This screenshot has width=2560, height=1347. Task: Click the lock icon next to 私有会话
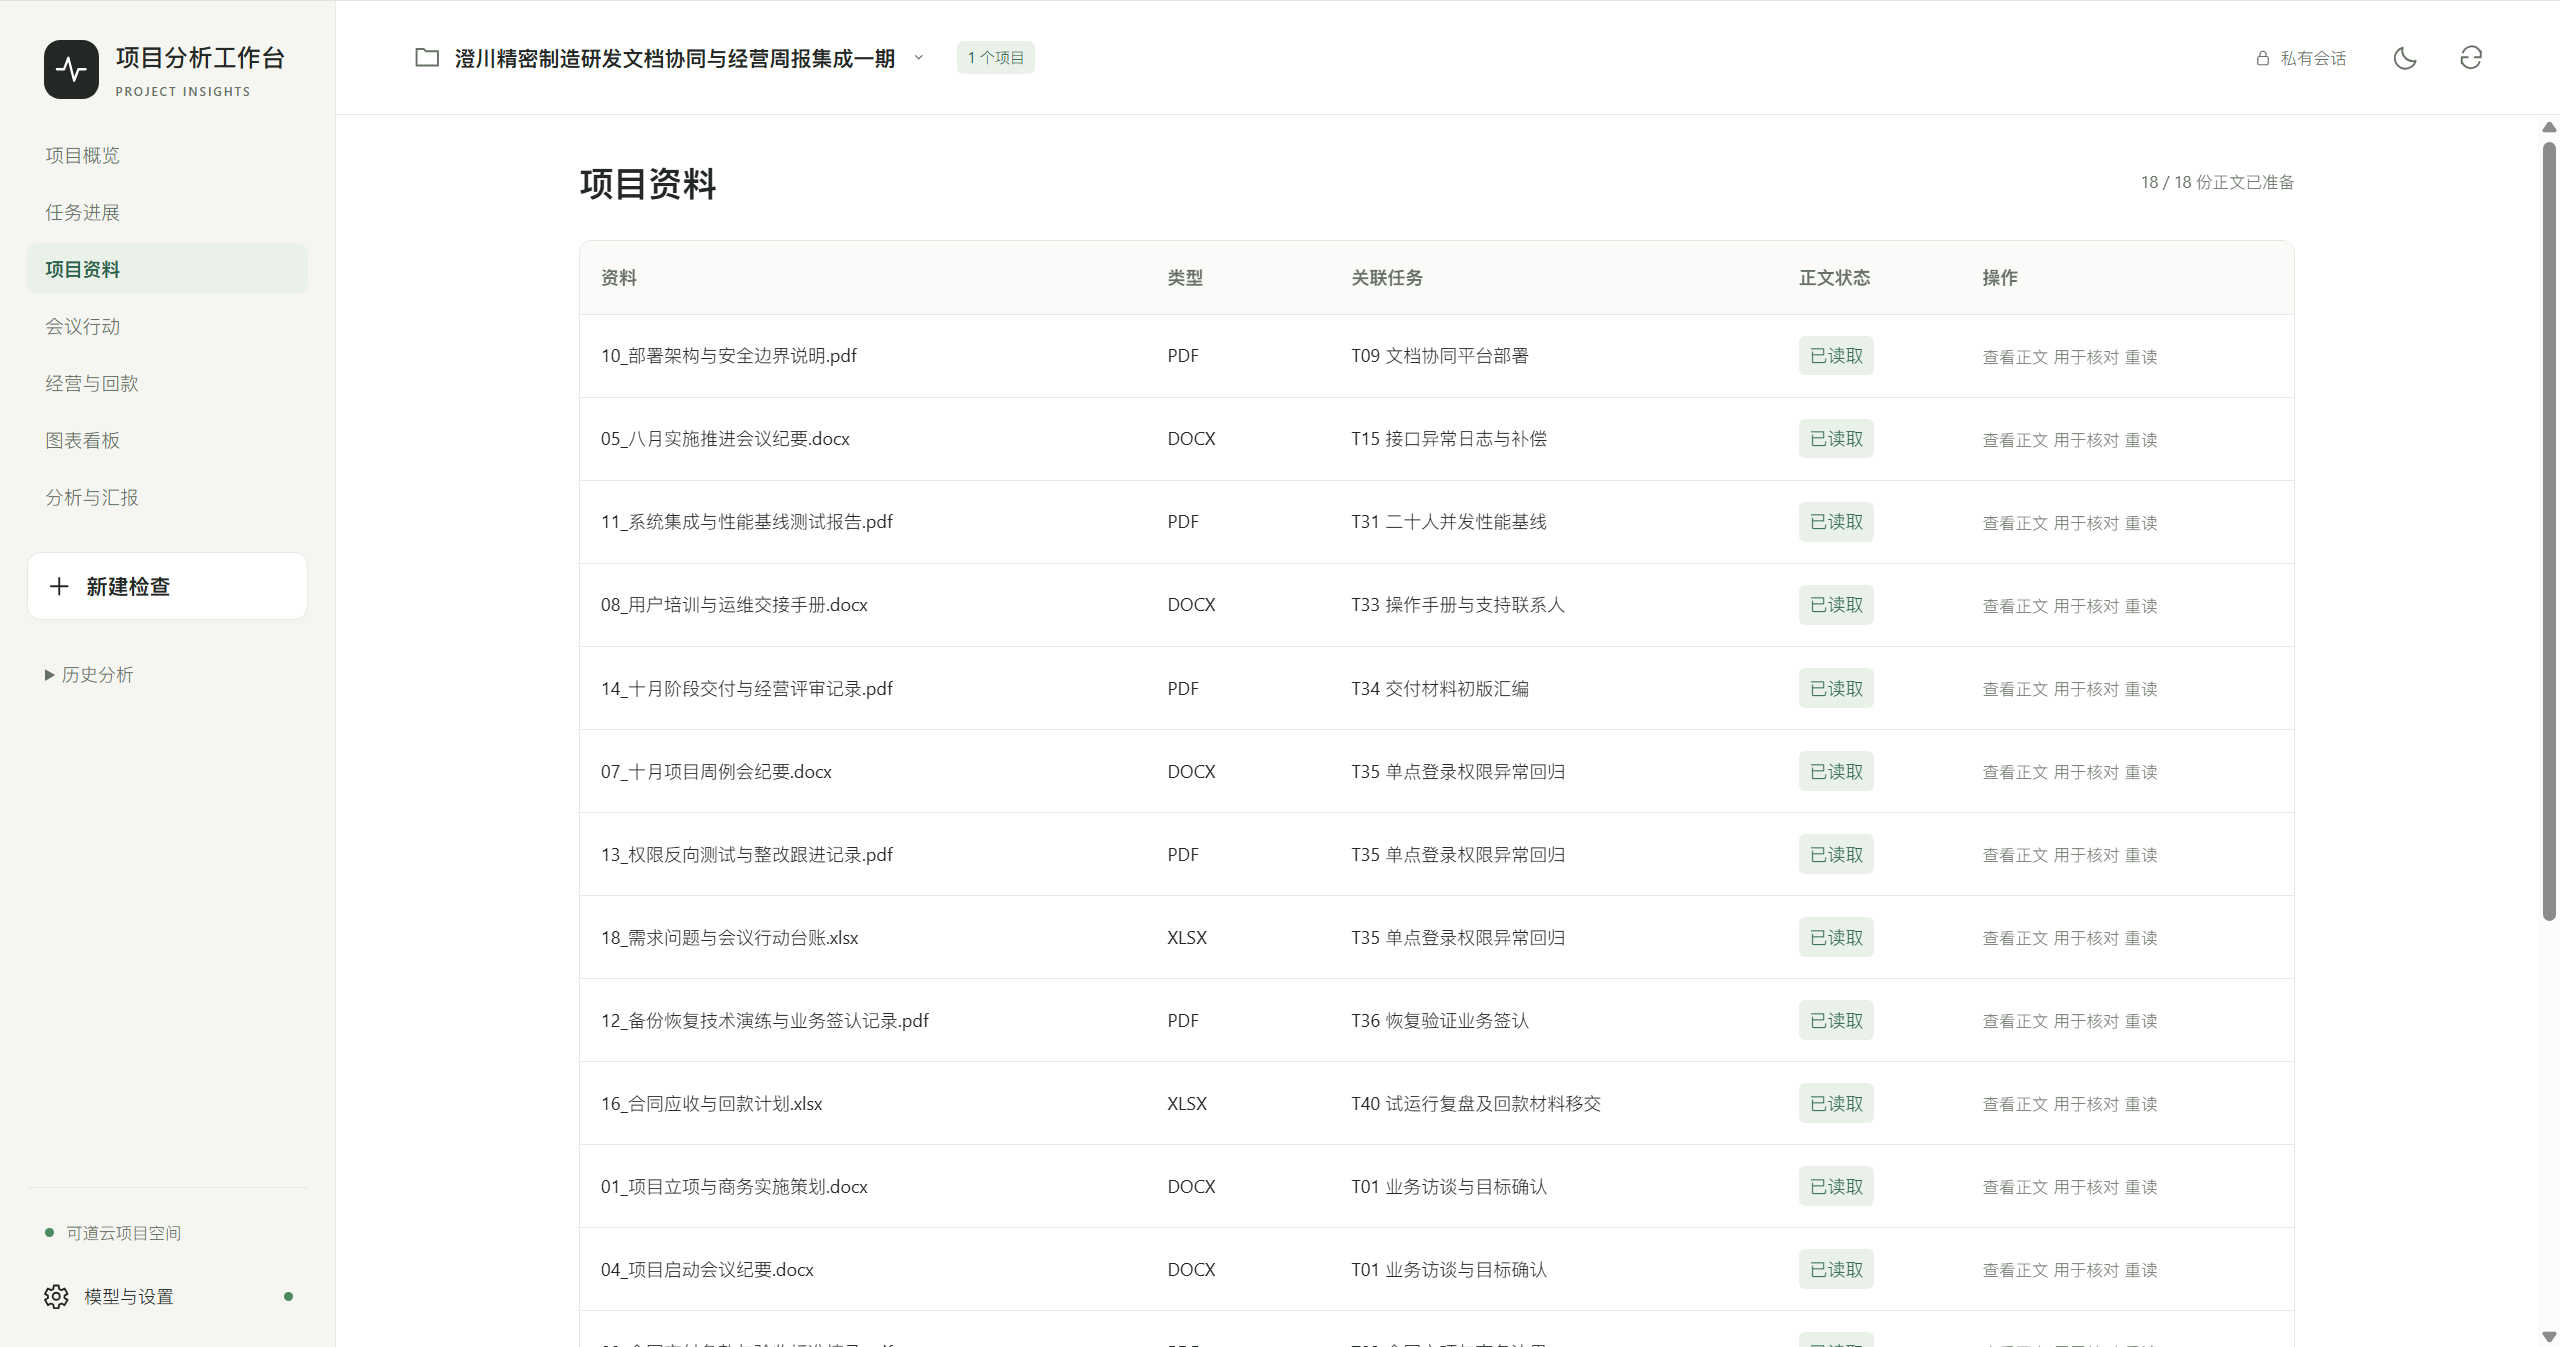pos(2263,58)
